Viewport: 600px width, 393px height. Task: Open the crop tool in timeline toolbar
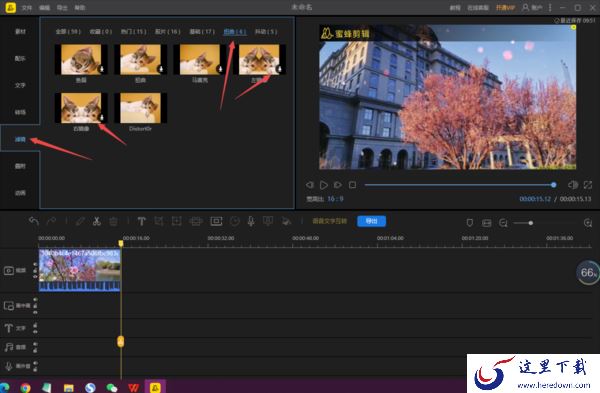[x=159, y=221]
